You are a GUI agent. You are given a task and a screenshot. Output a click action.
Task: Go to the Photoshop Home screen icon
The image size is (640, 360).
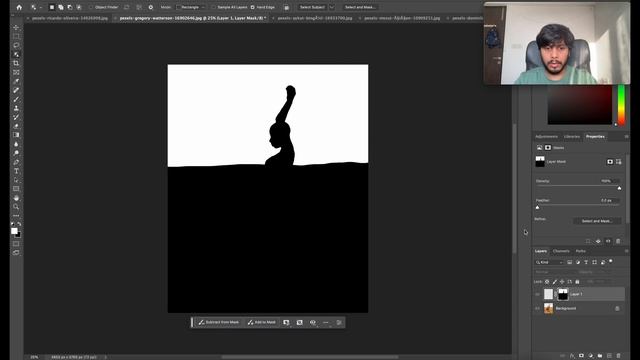coord(19,7)
